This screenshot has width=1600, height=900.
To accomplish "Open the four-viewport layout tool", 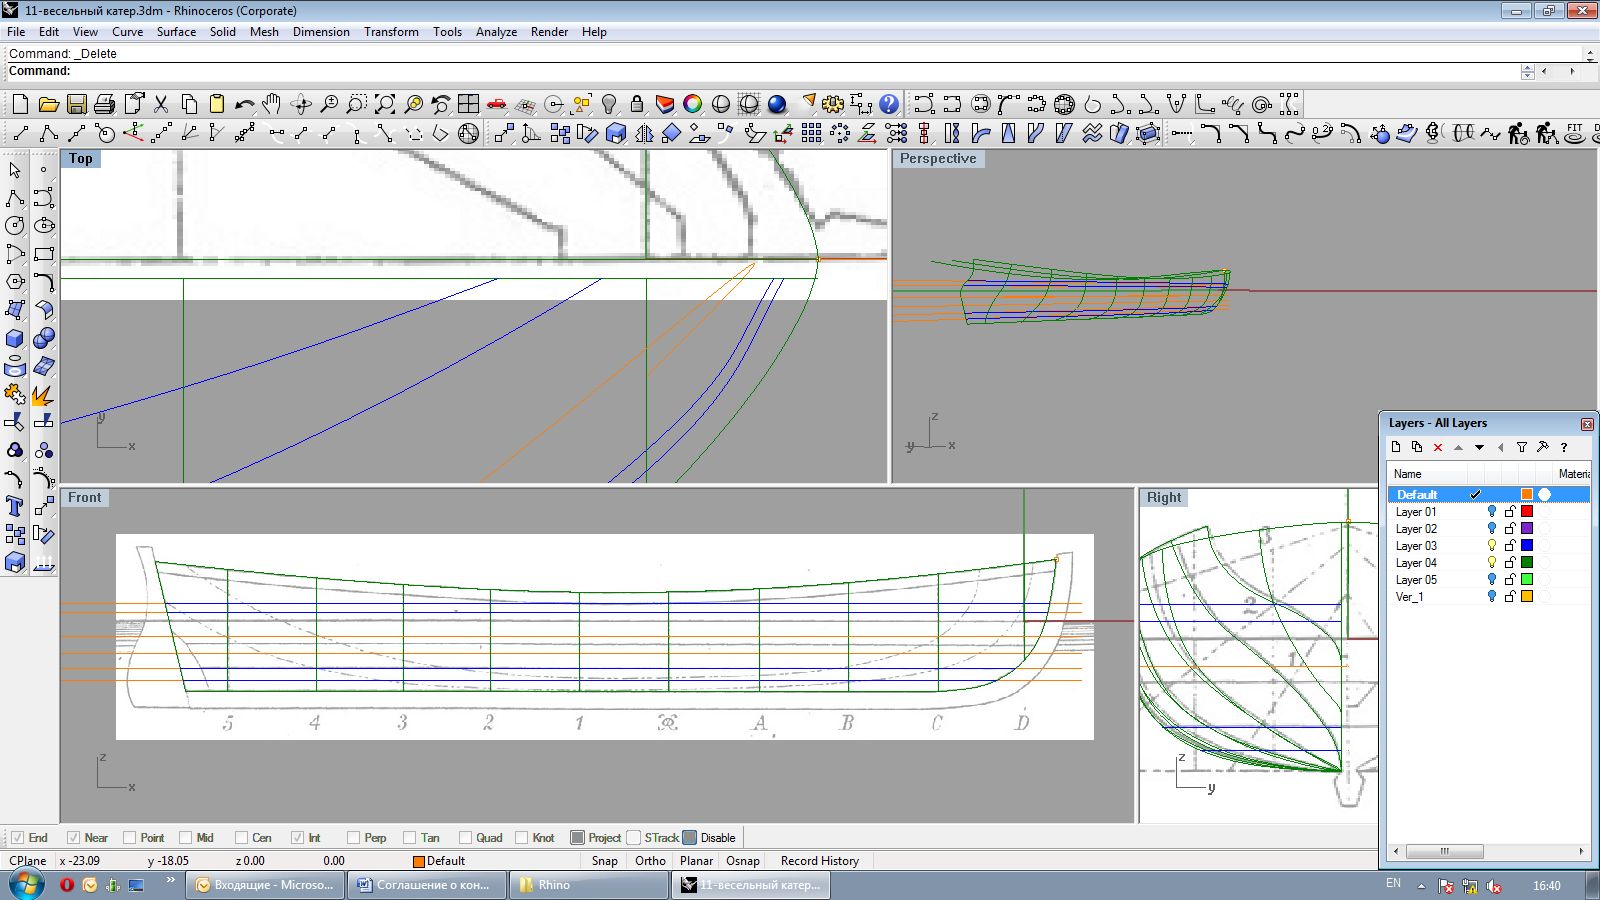I will pos(468,104).
